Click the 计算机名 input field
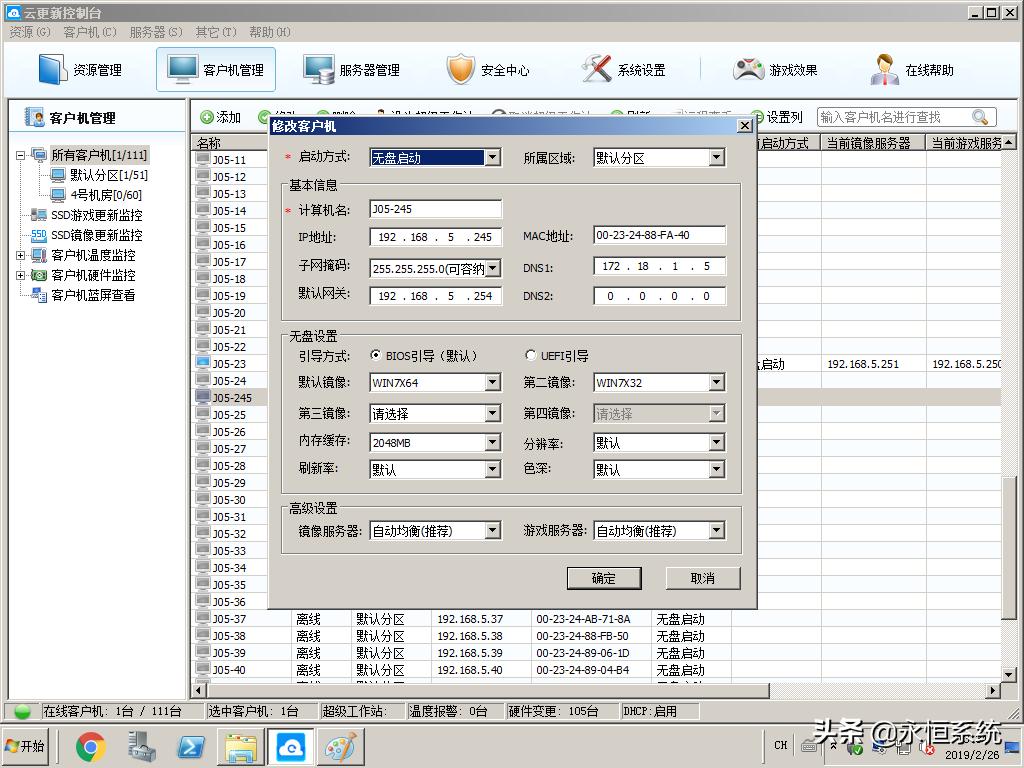Screen dimensions: 1024x768 tap(435, 209)
